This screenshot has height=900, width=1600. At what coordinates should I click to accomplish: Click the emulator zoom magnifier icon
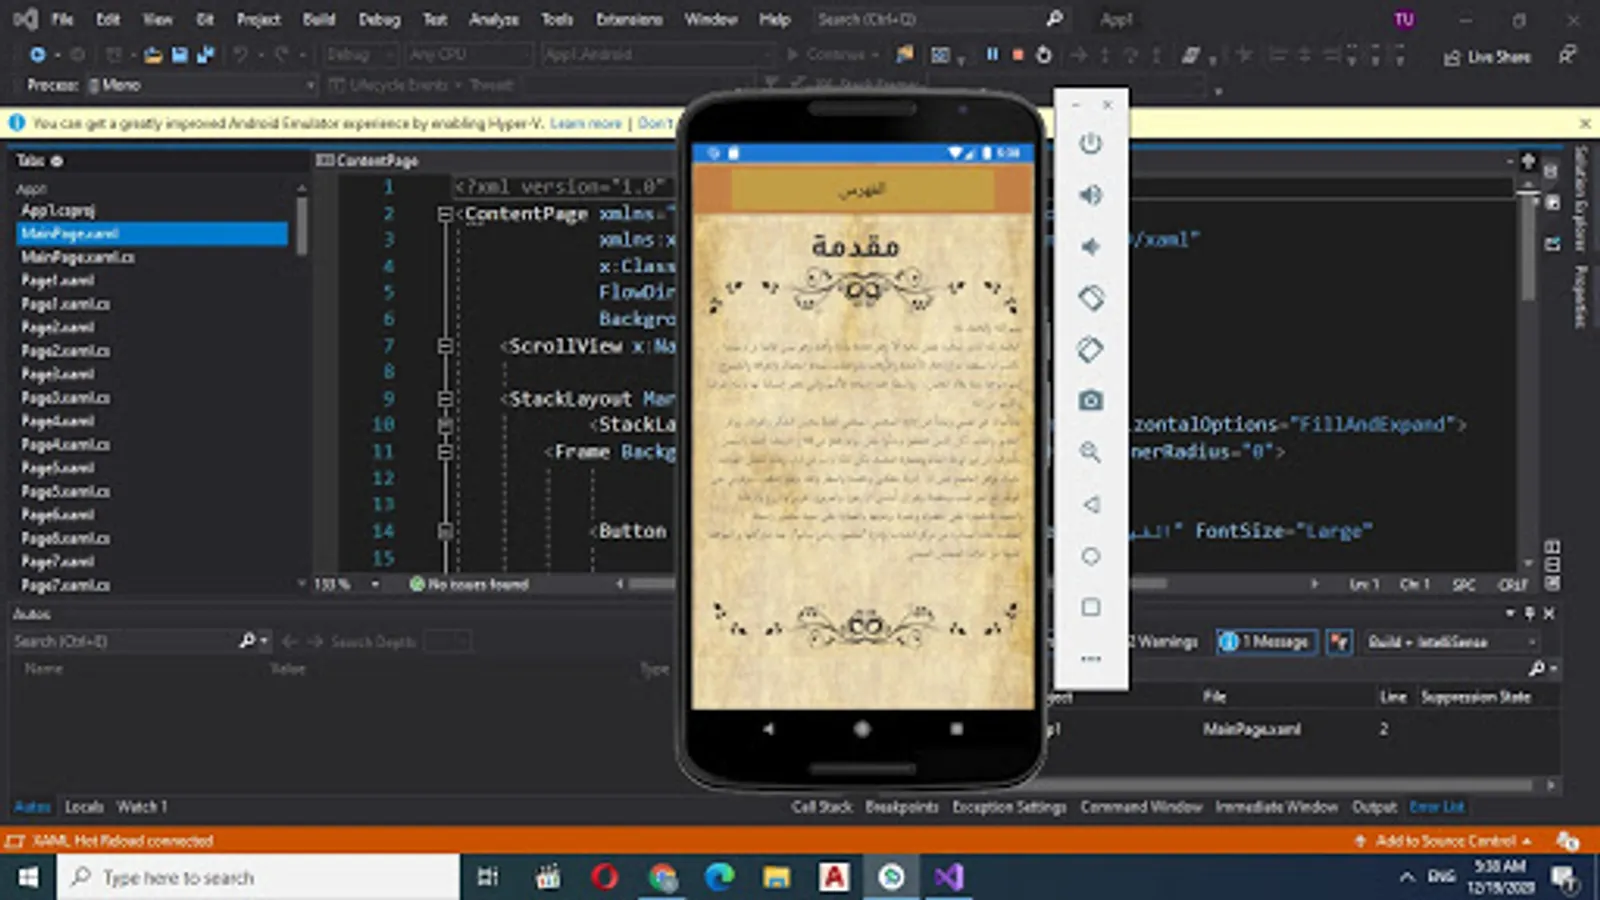coord(1090,452)
